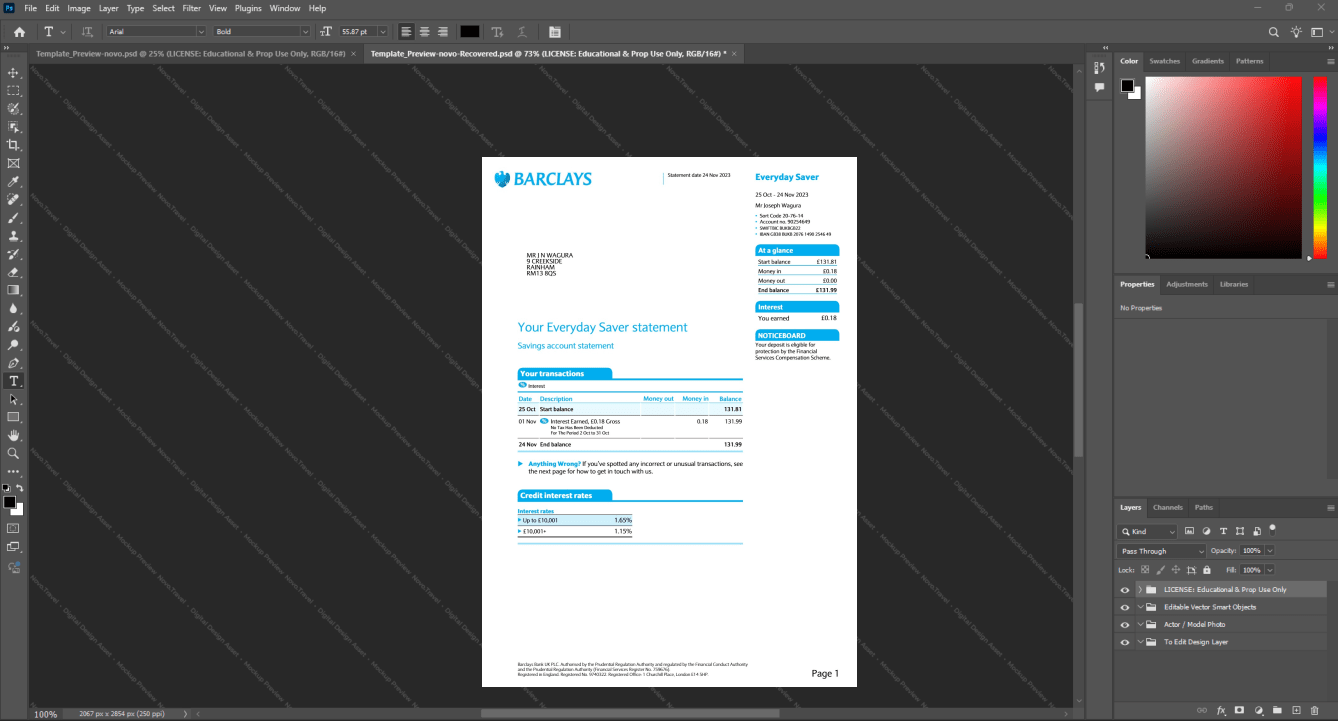Toggle lock position

(x=1175, y=569)
